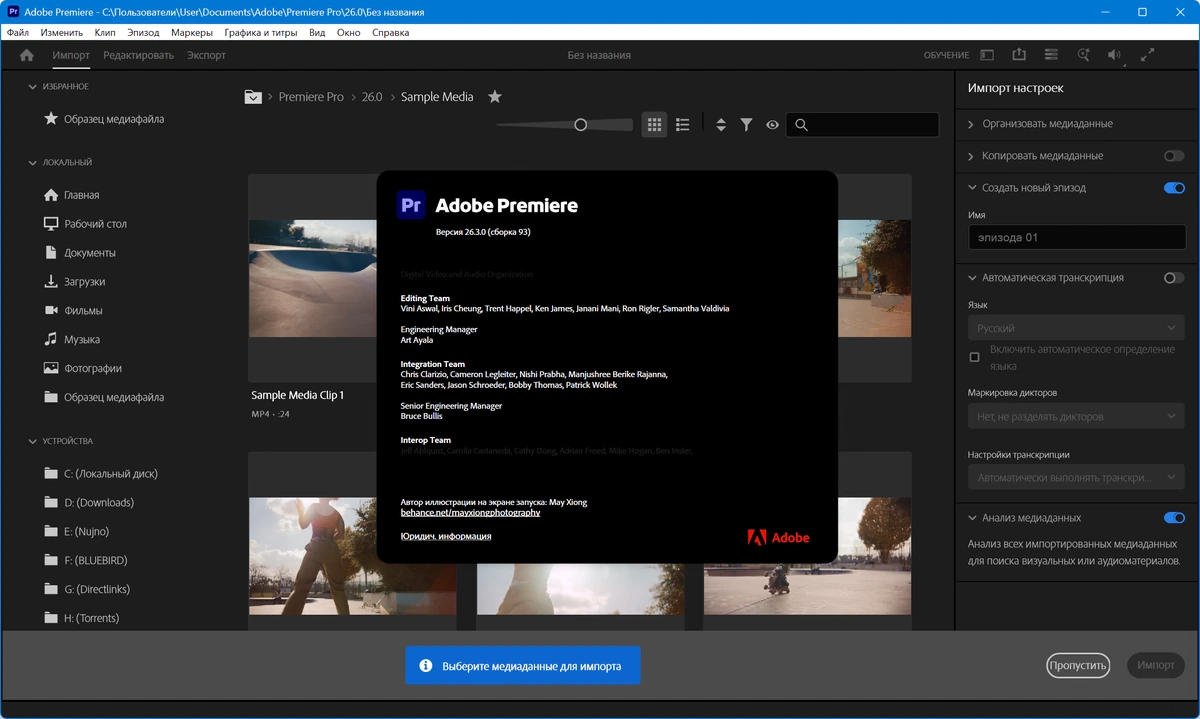Open drive C: (Локальный диск)
The width and height of the screenshot is (1200, 719).
click(x=100, y=474)
